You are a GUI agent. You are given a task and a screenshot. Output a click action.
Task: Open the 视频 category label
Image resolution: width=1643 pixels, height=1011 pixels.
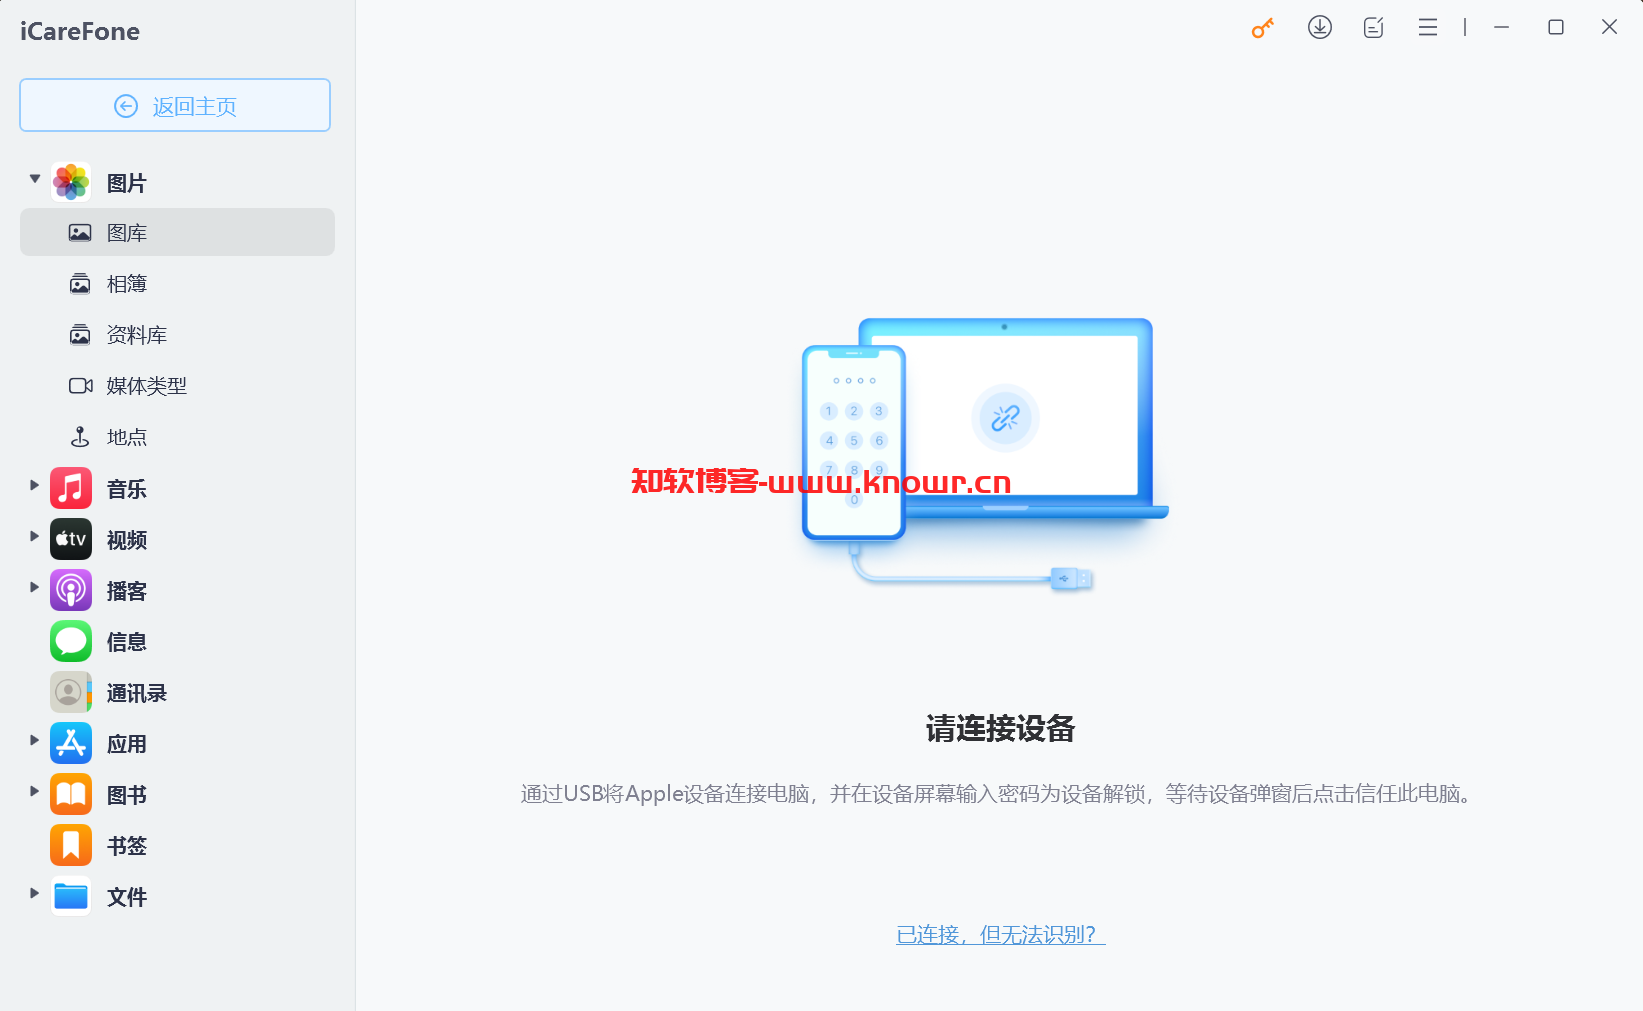(127, 540)
